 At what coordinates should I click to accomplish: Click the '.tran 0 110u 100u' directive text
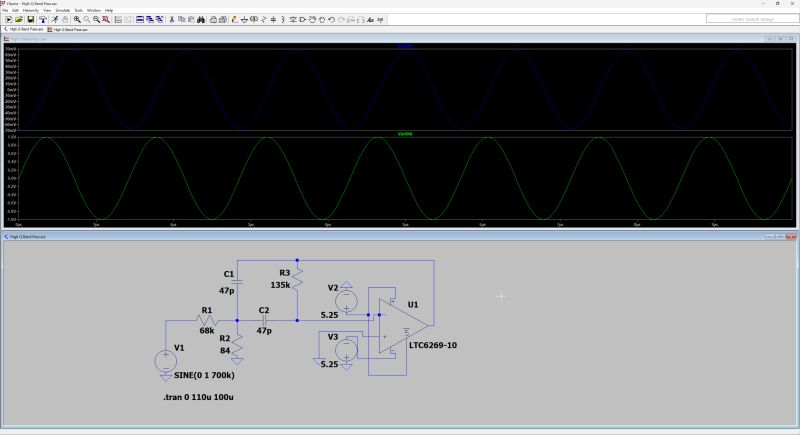point(198,397)
